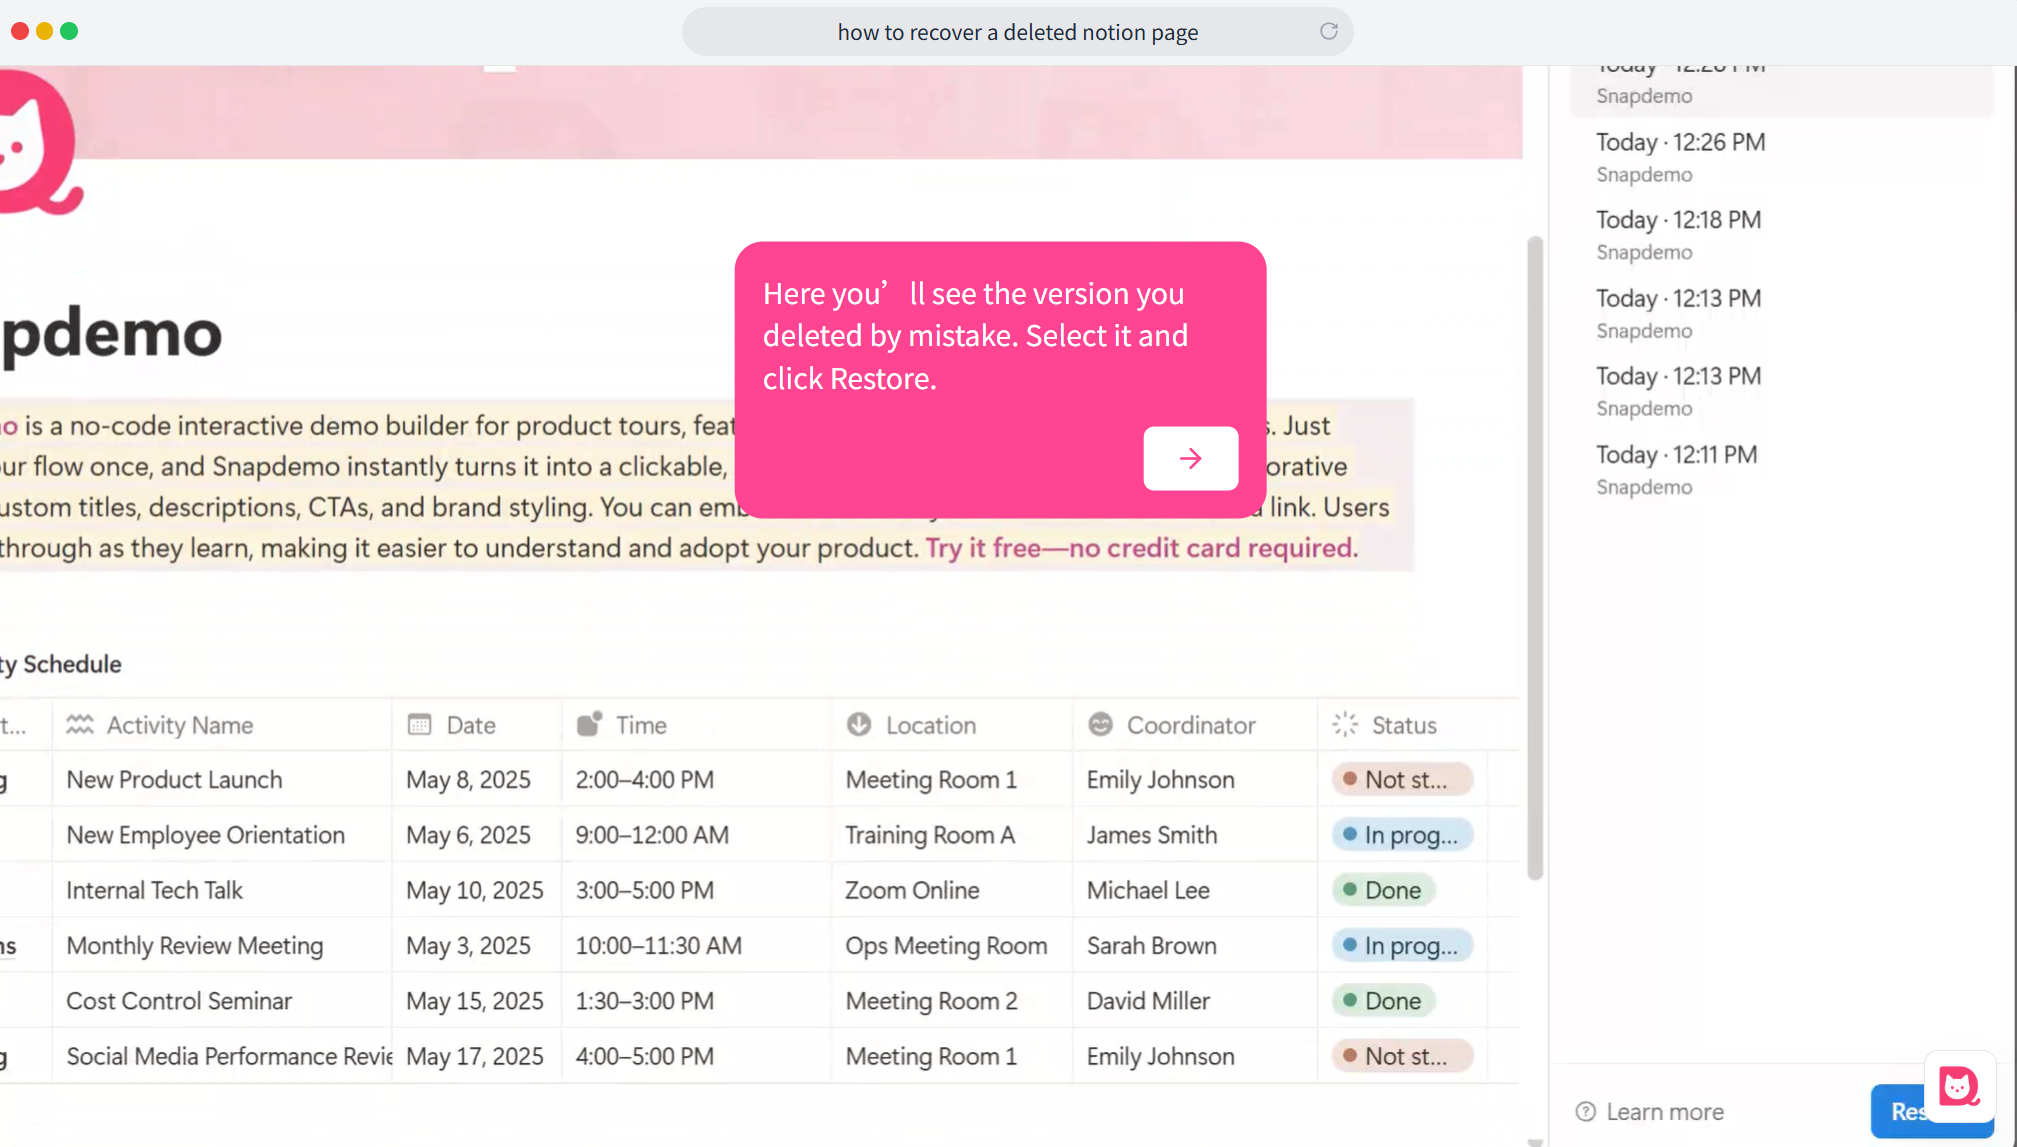Click the '1:30–3:00 PM' time cell

coord(697,1001)
